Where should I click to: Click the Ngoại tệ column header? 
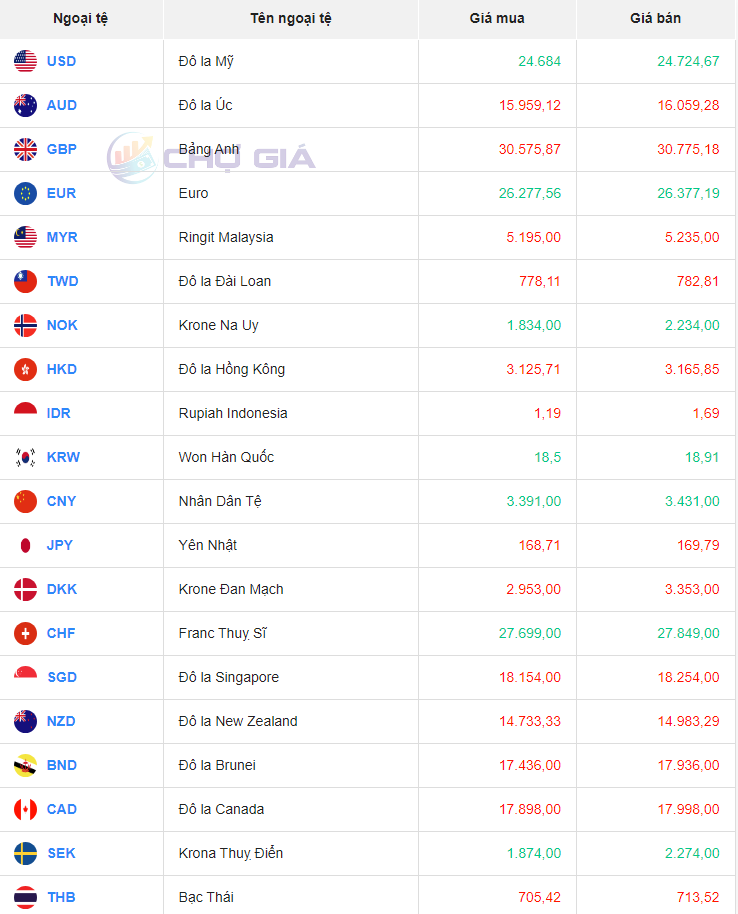82,18
